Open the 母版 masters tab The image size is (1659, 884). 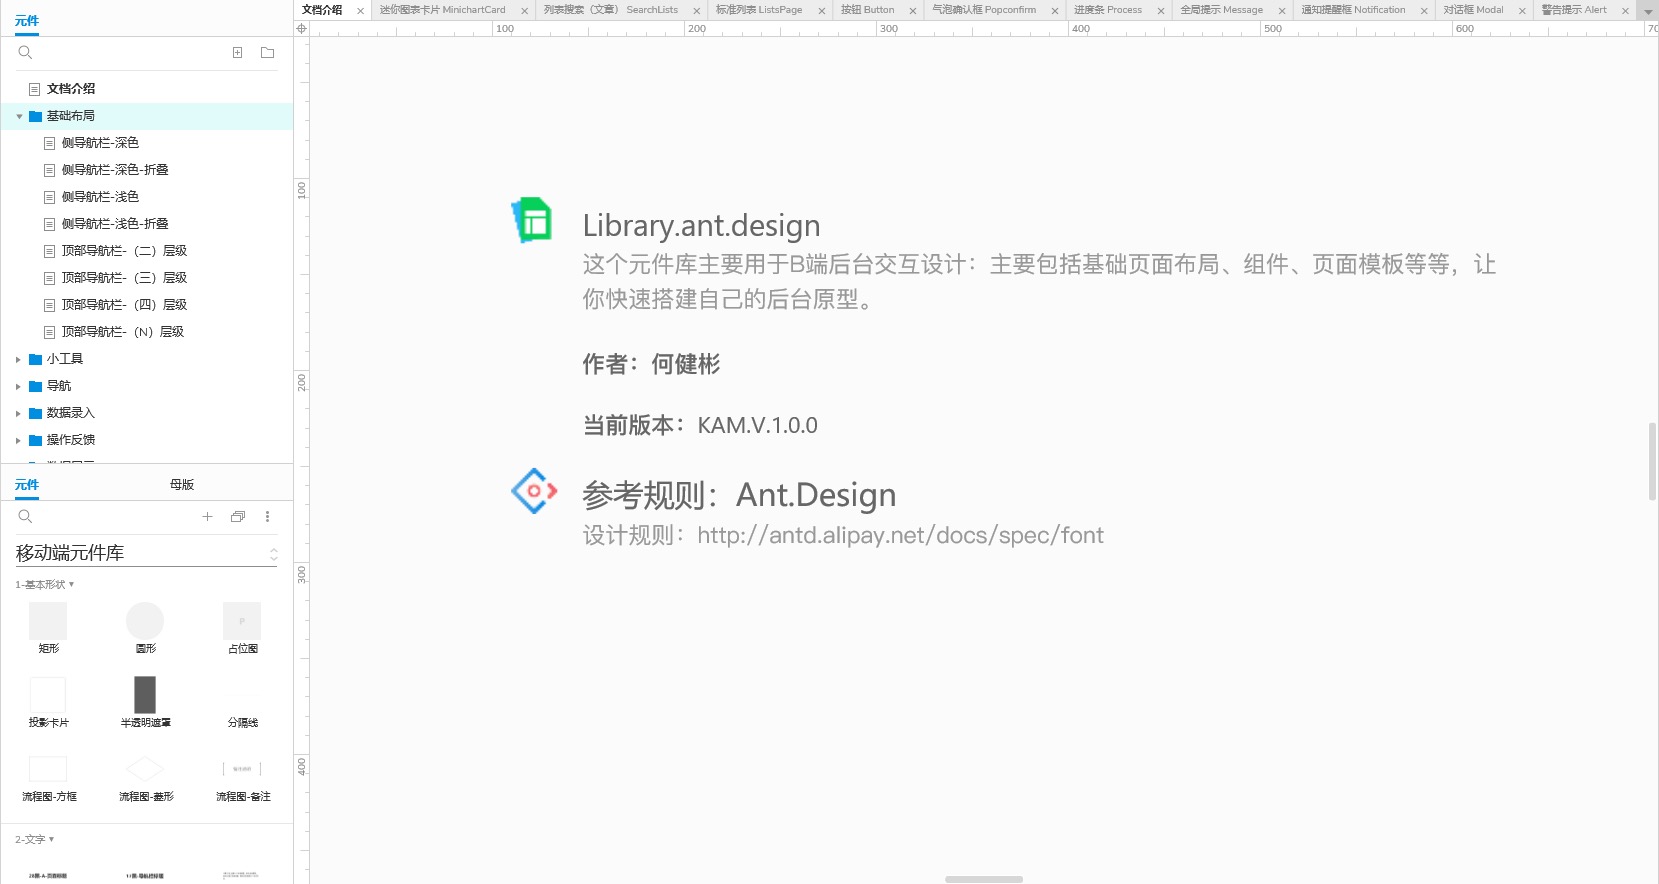[182, 485]
